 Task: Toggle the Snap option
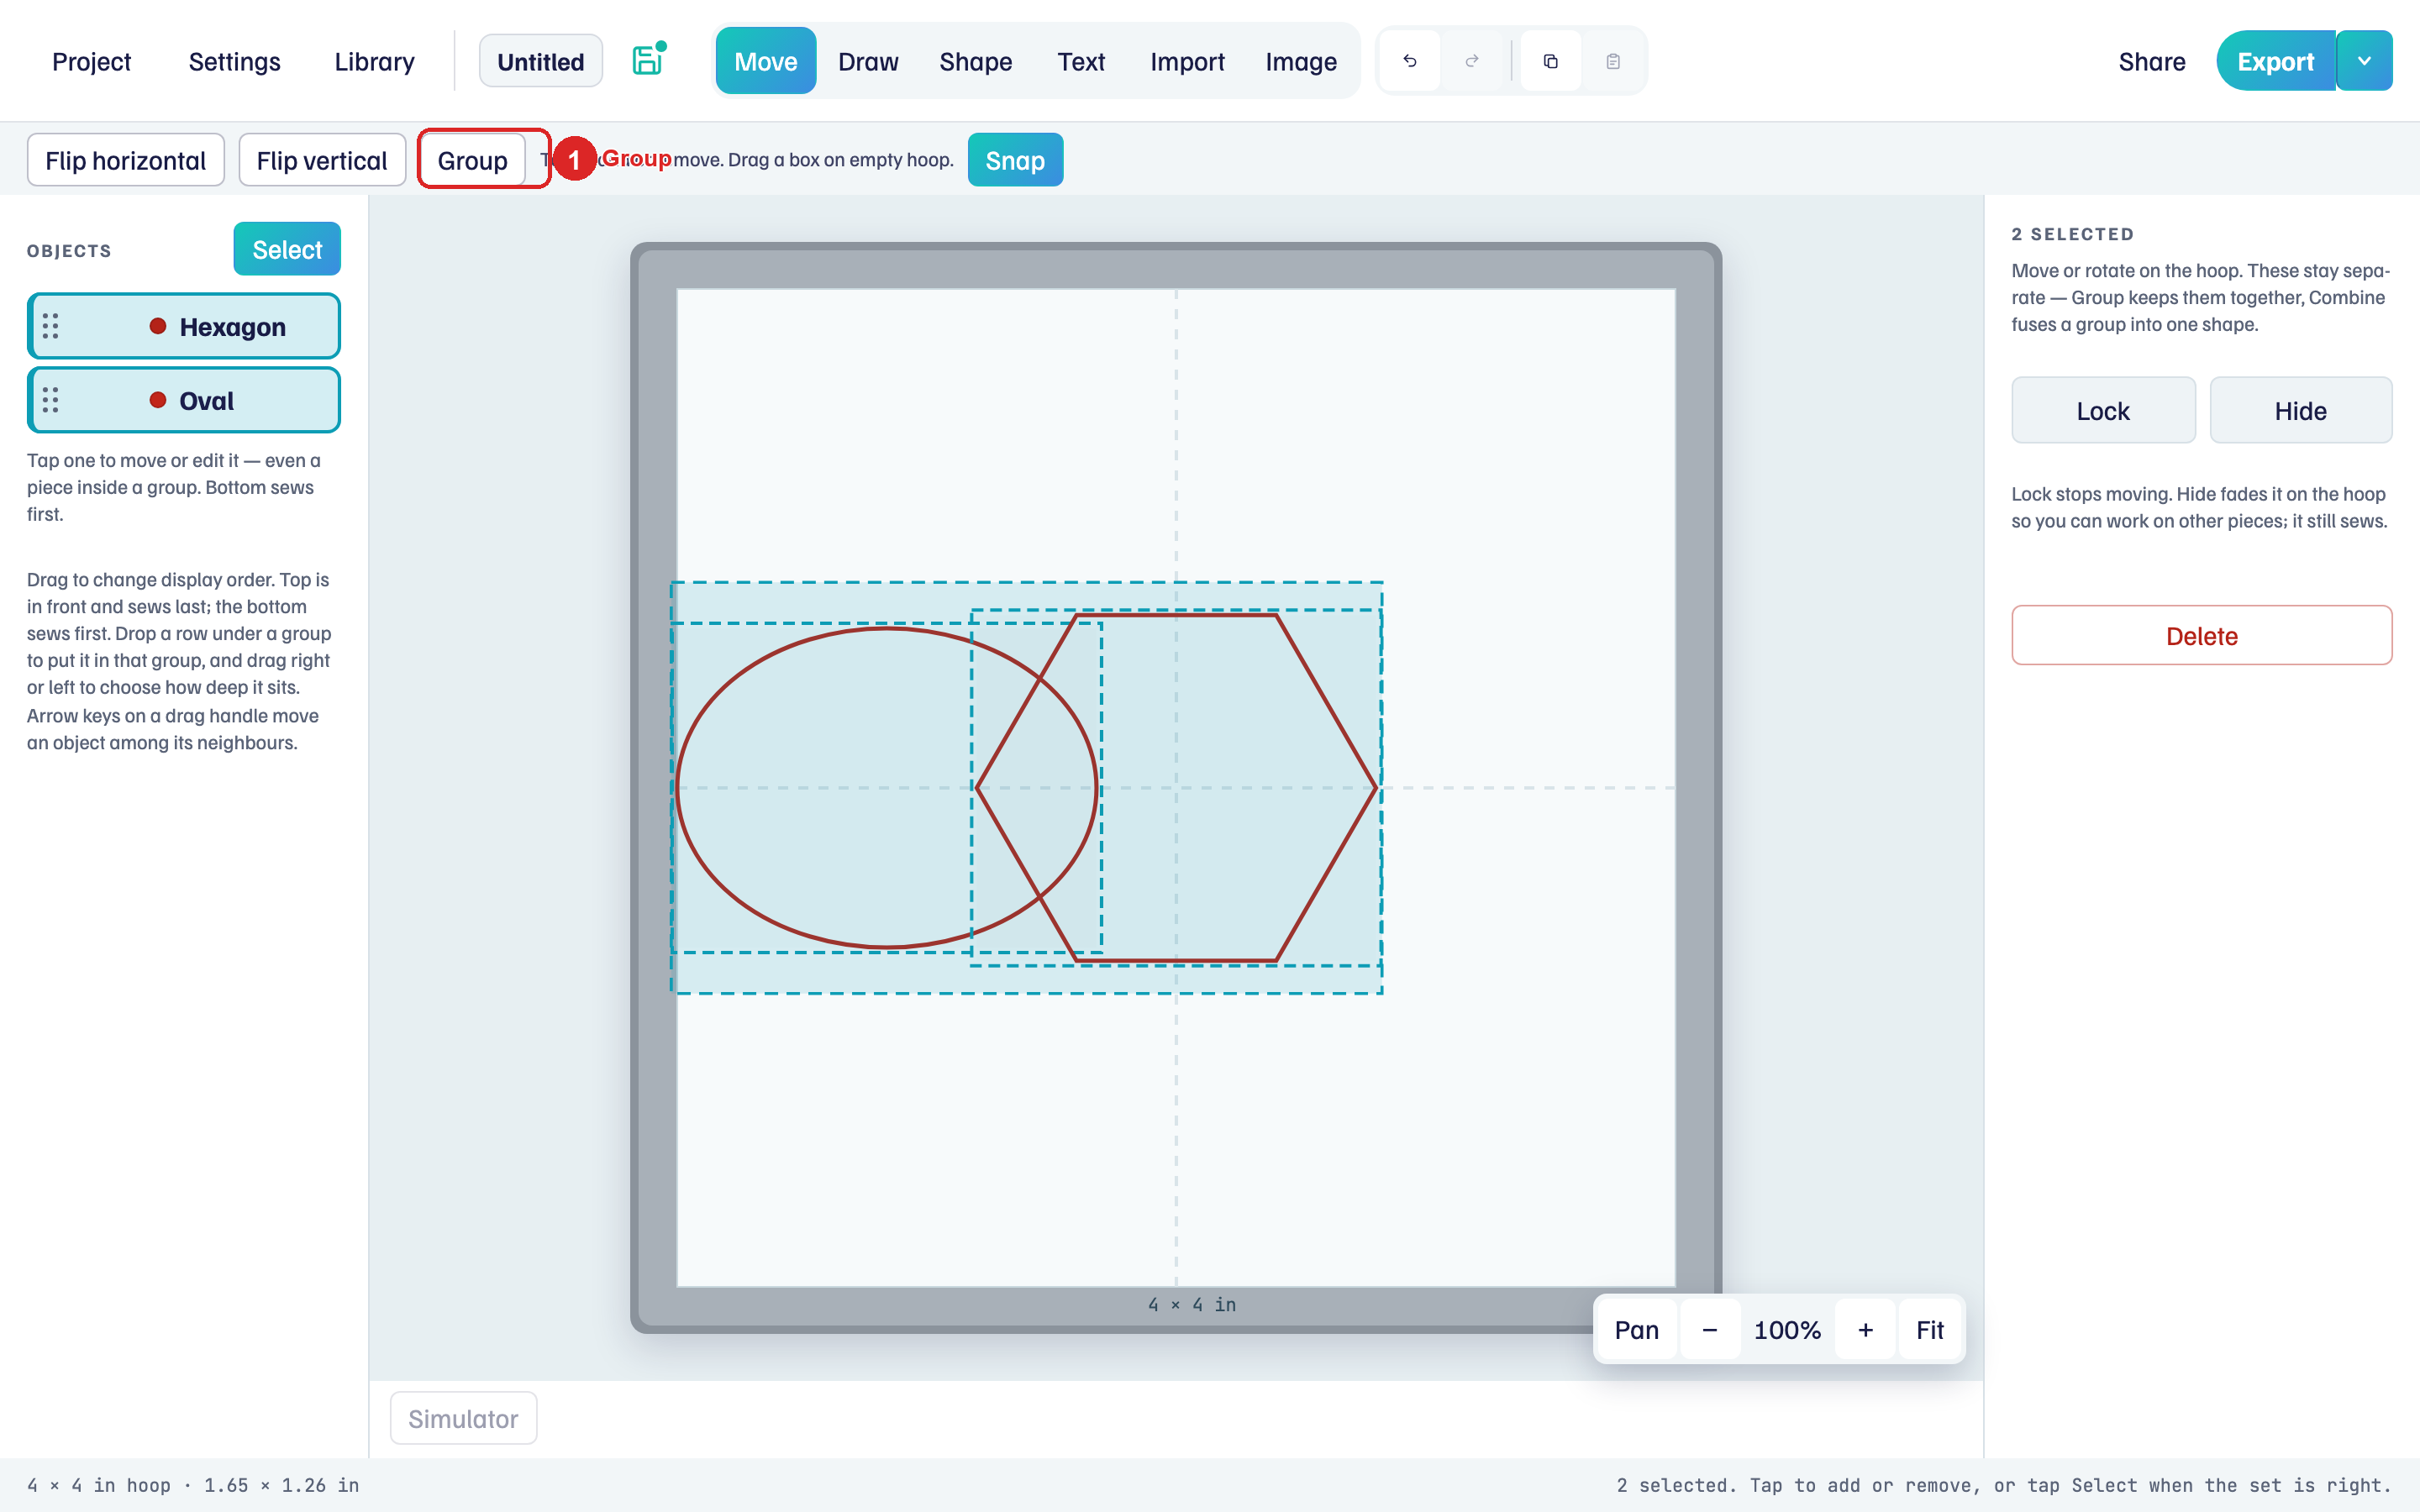point(1015,160)
